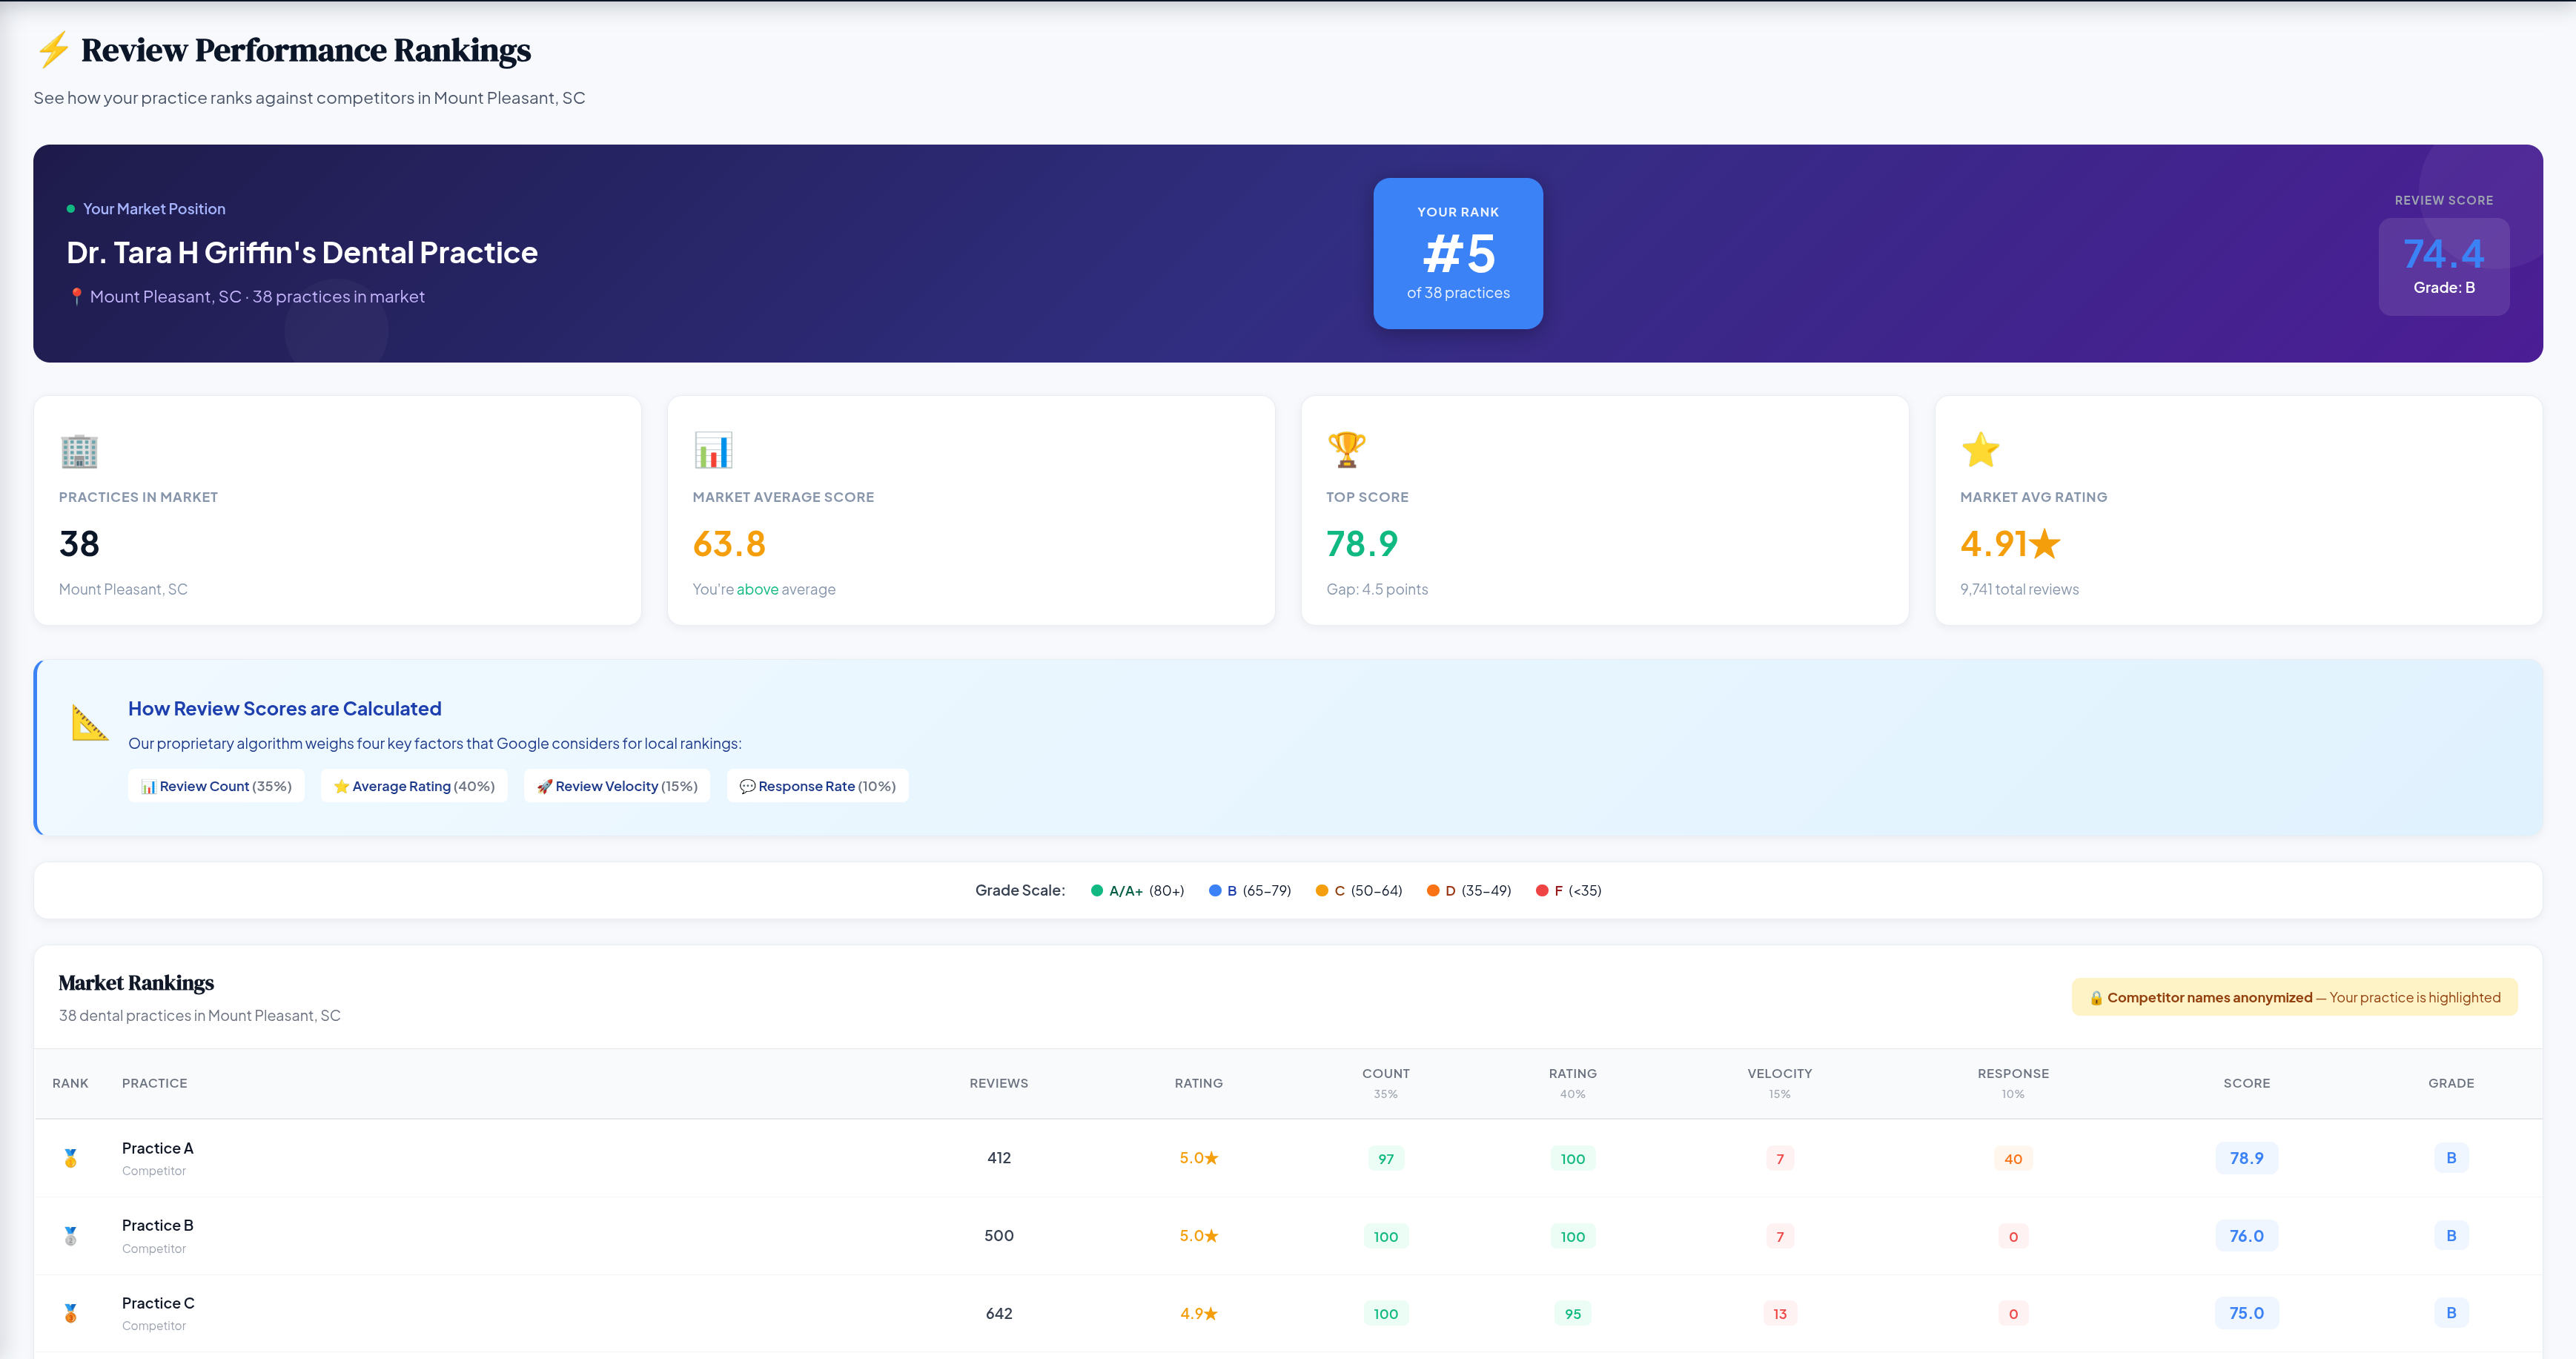This screenshot has height=1359, width=2576.
Task: Click the Review Velocity (15%) chip
Action: click(x=617, y=786)
